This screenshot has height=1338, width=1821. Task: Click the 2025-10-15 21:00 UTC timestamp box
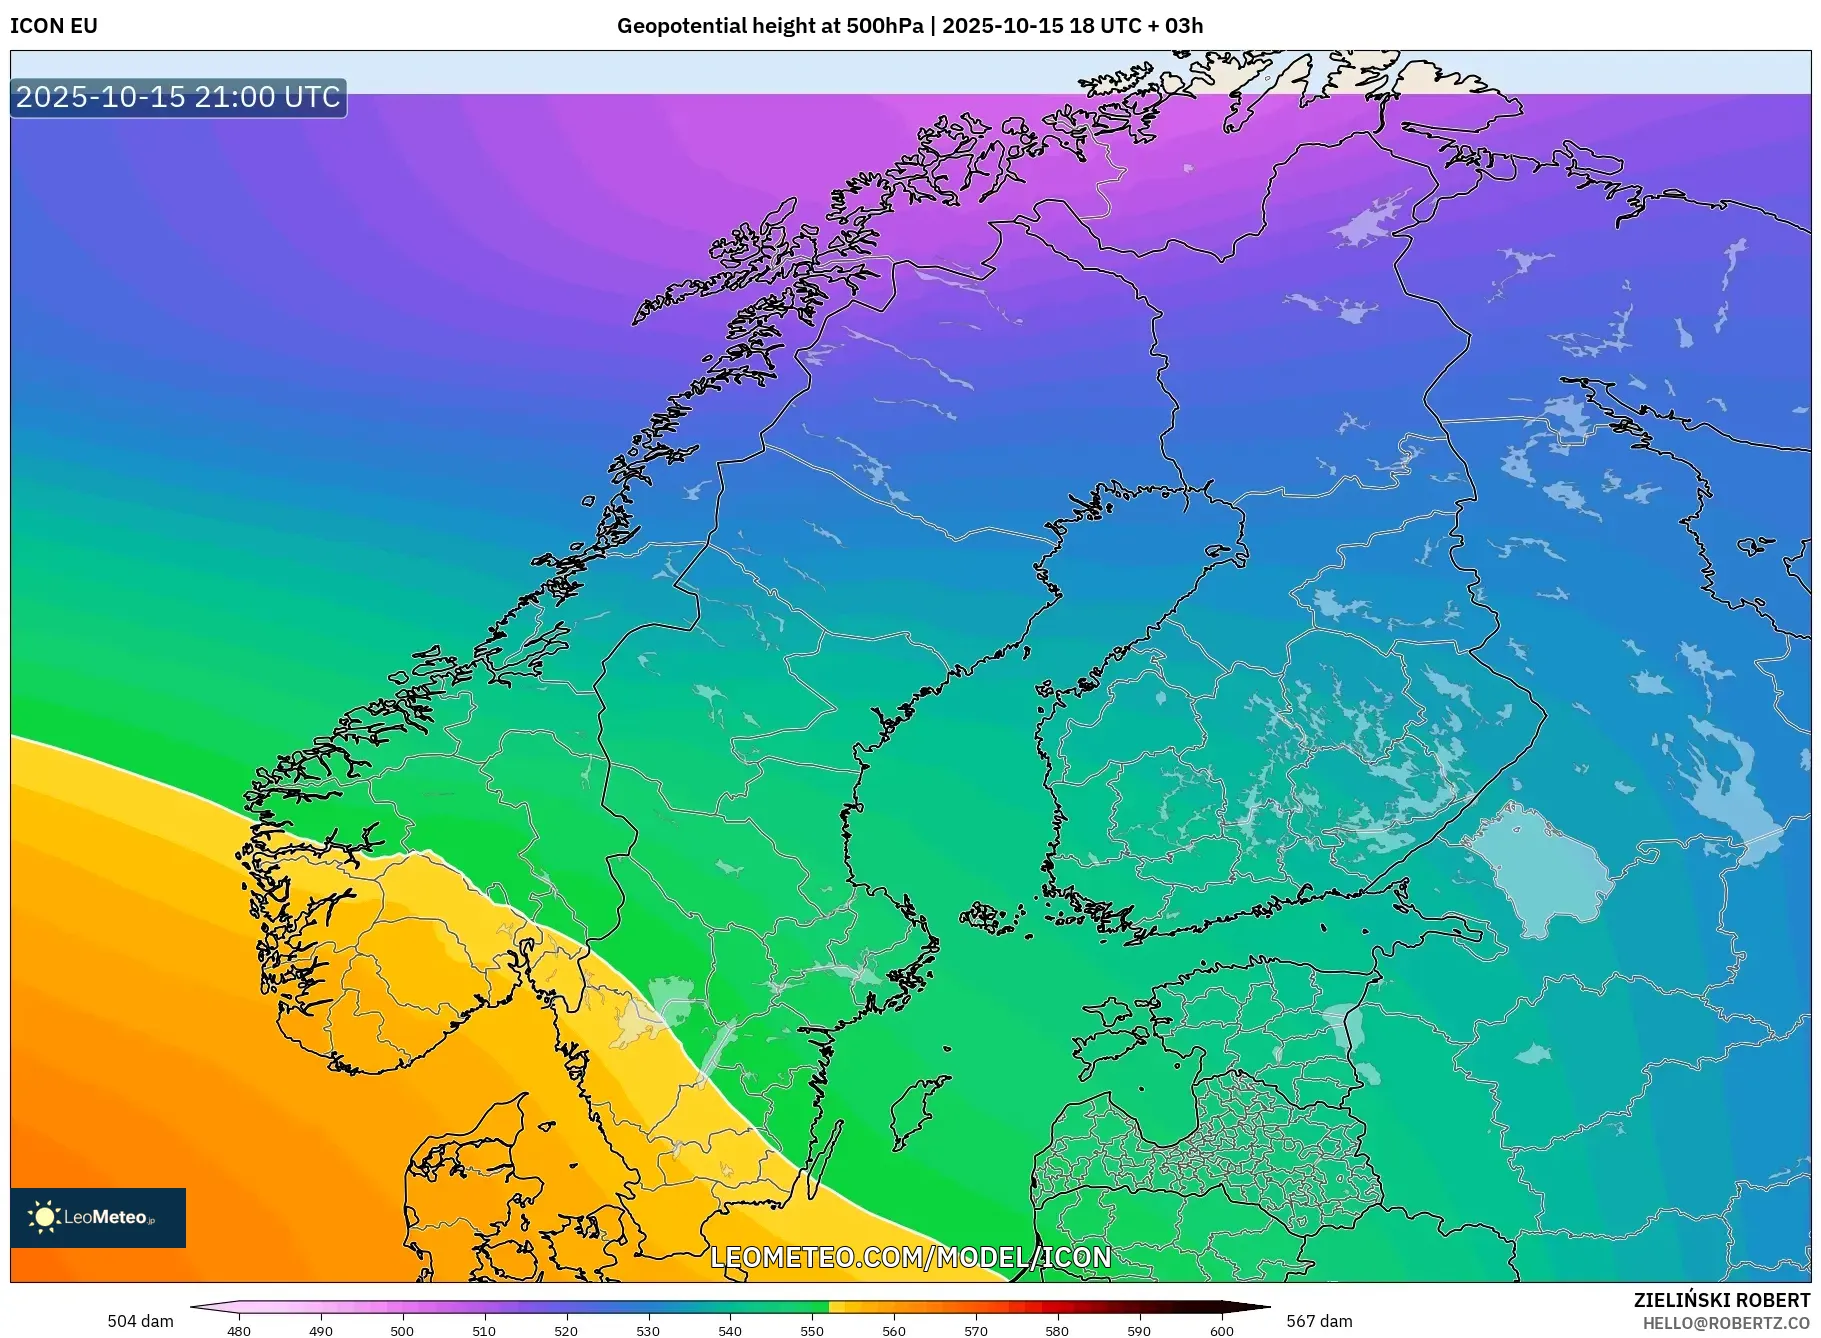pos(178,97)
